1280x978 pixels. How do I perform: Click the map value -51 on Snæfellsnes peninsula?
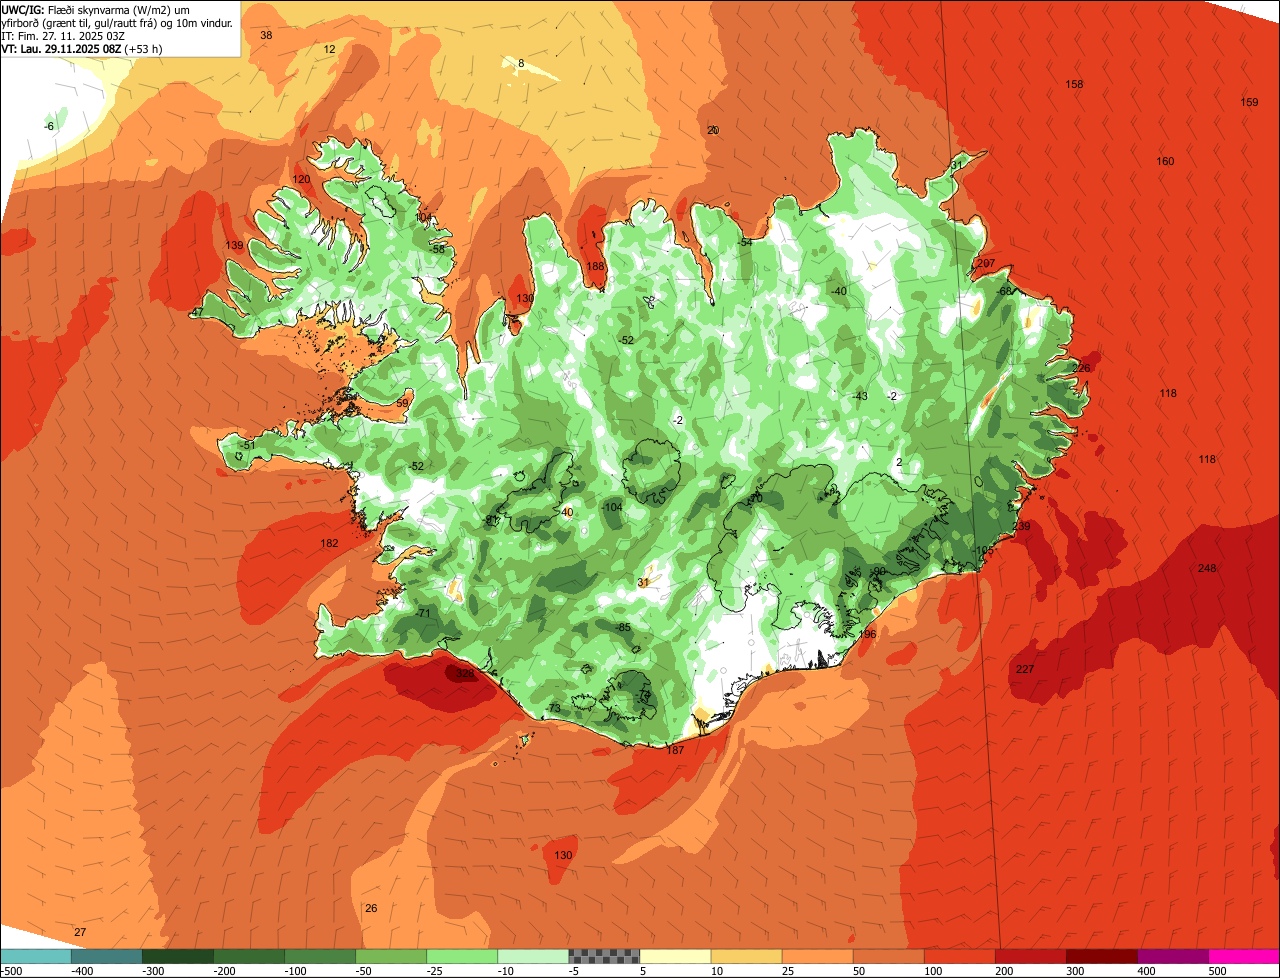[x=248, y=444]
